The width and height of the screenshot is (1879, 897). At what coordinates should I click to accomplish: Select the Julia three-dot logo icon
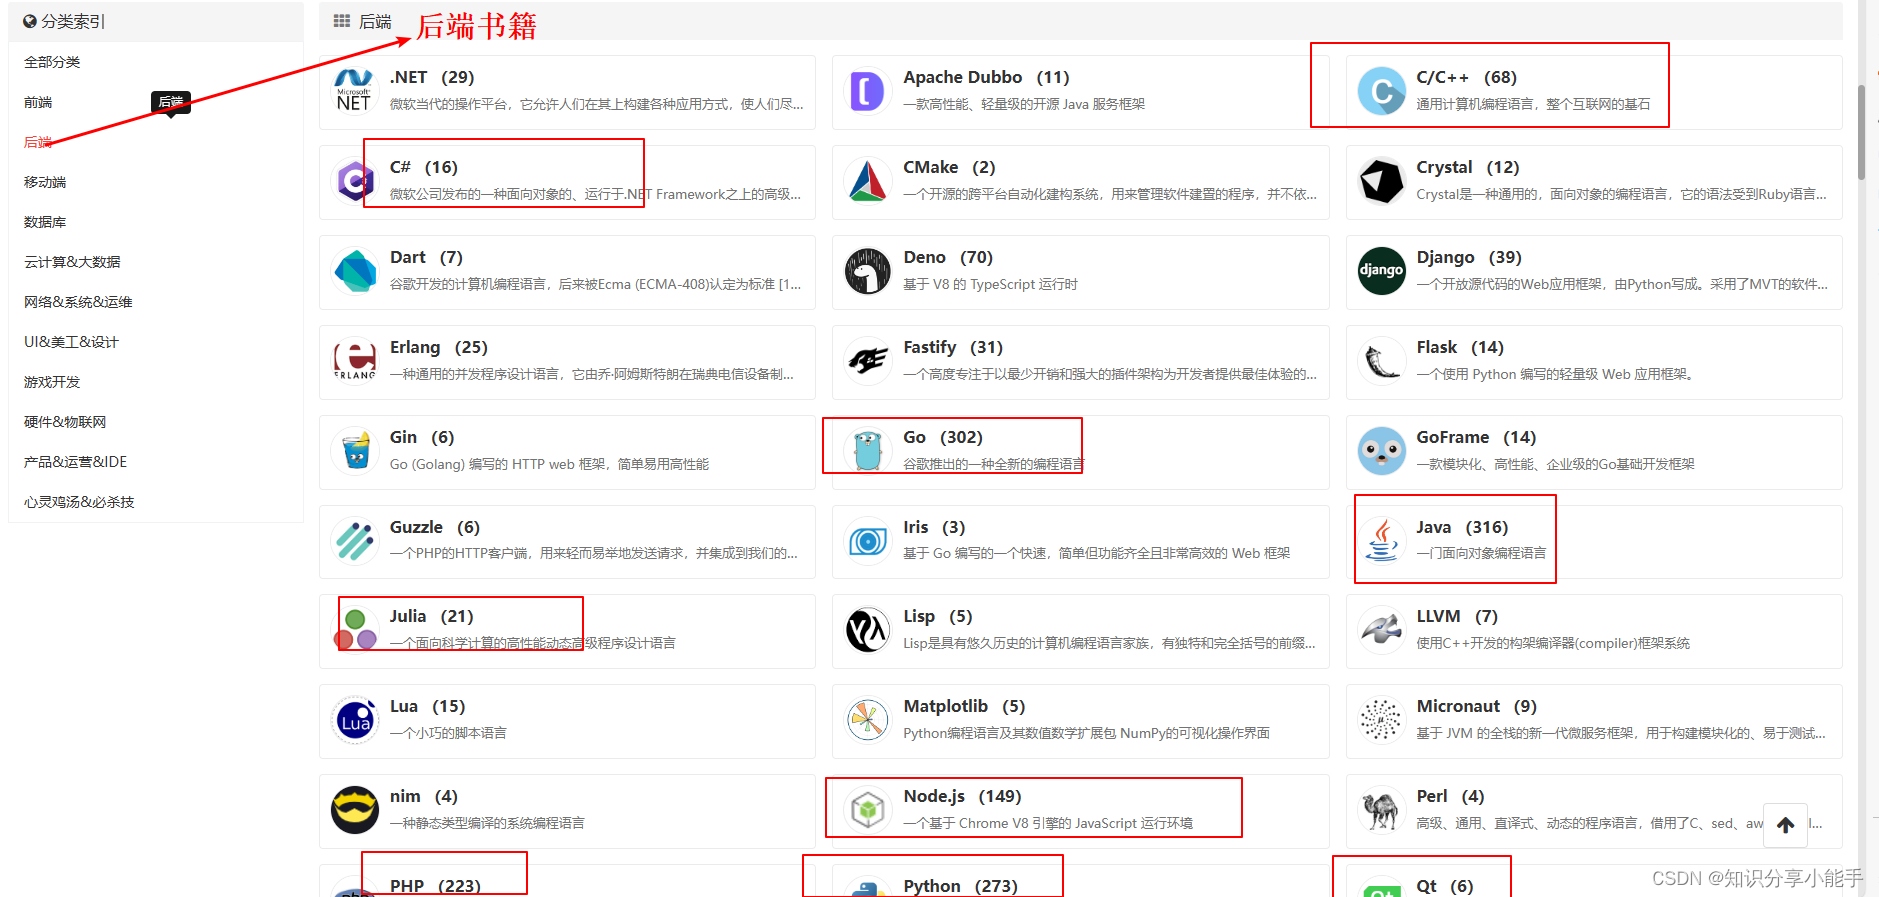354,630
